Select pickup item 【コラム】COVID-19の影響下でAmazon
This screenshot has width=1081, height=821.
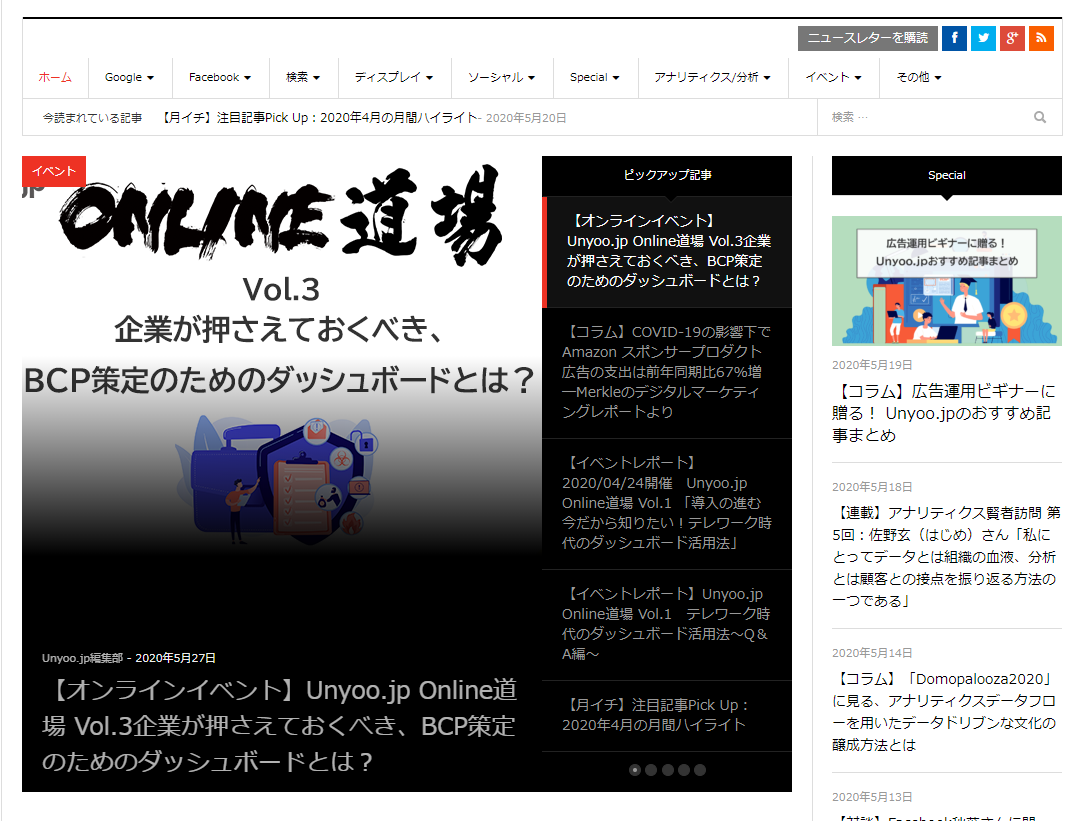[667, 372]
